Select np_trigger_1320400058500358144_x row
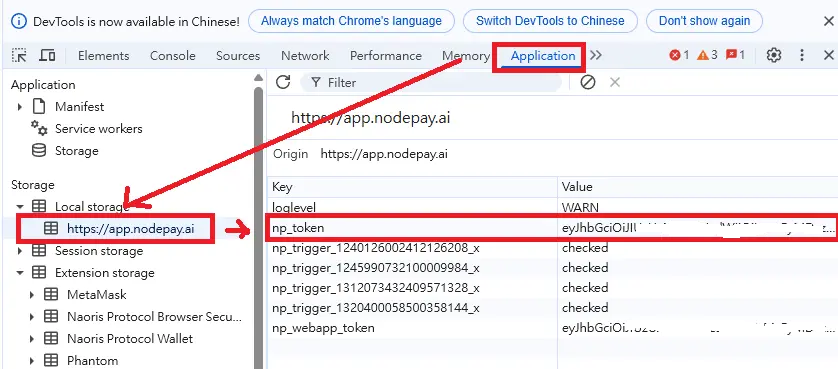This screenshot has height=369, width=838. click(553, 308)
